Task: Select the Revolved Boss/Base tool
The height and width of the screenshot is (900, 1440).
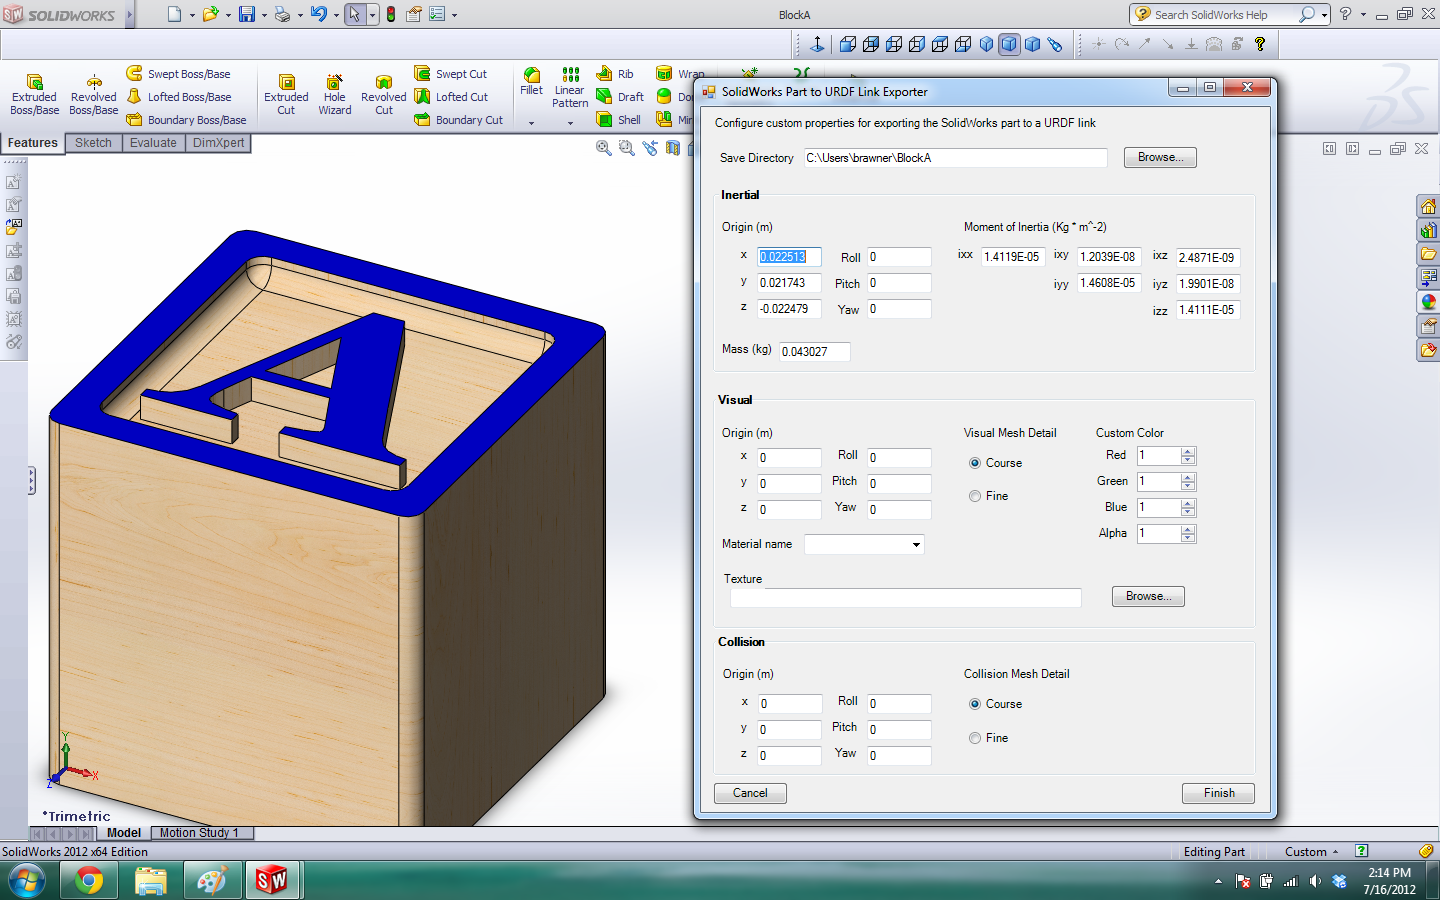Action: (93, 82)
